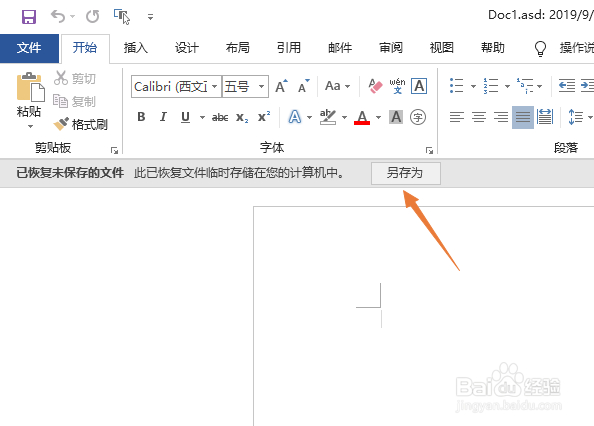Open Customize Quick Access Toolbar dropdown
594x426 pixels.
click(150, 17)
